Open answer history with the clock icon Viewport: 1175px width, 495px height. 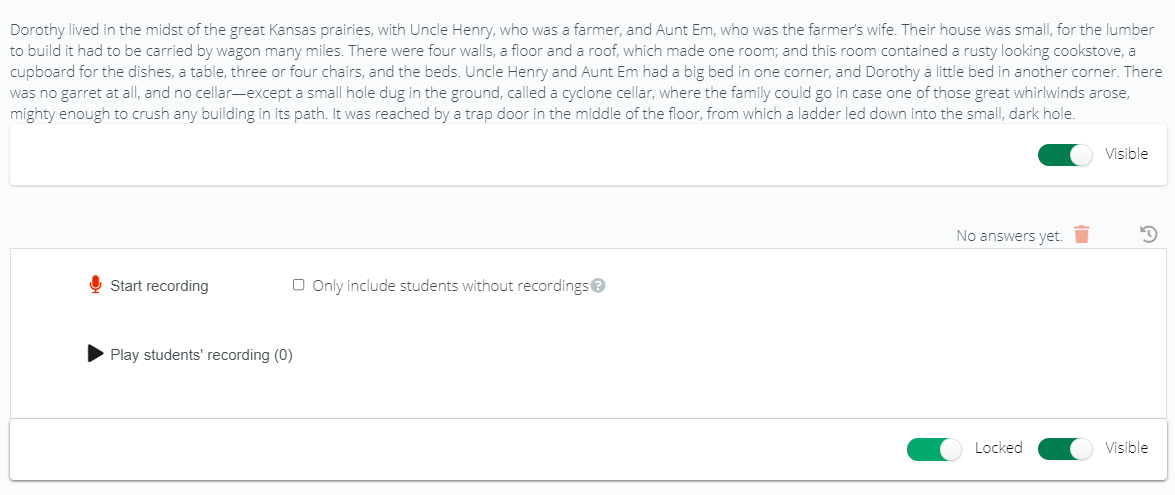[1148, 234]
